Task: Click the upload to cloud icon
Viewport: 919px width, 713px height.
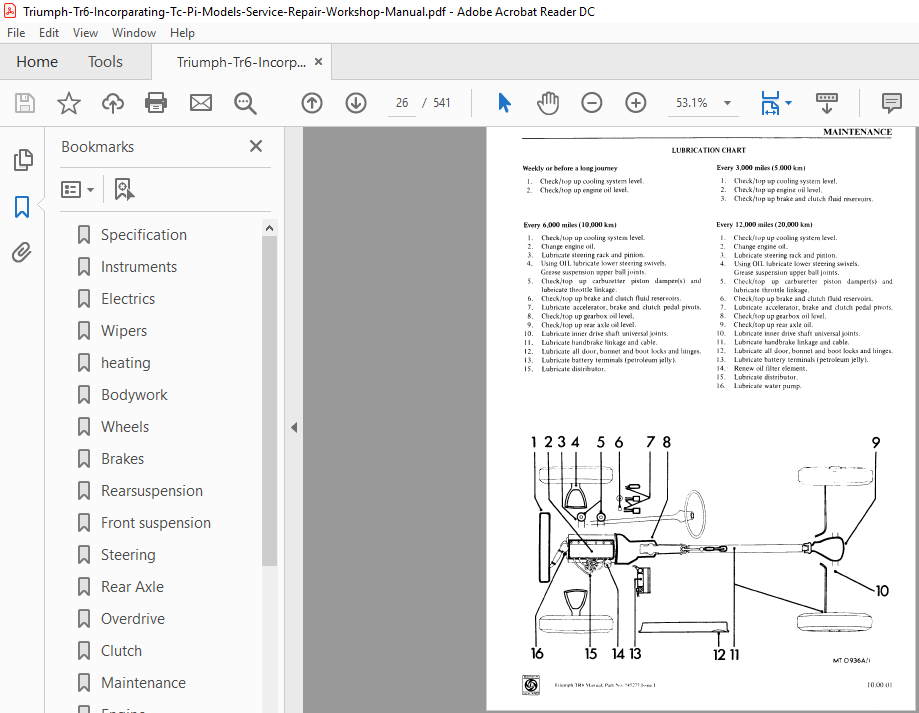Action: click(x=113, y=103)
